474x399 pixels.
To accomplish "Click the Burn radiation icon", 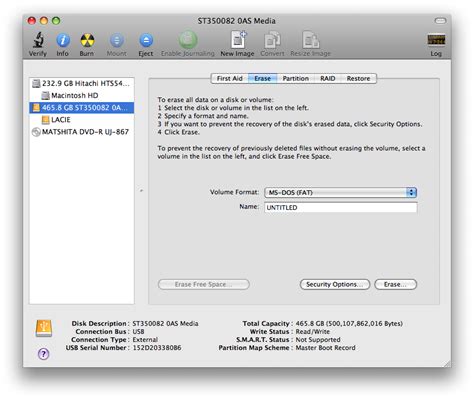I will [x=87, y=40].
